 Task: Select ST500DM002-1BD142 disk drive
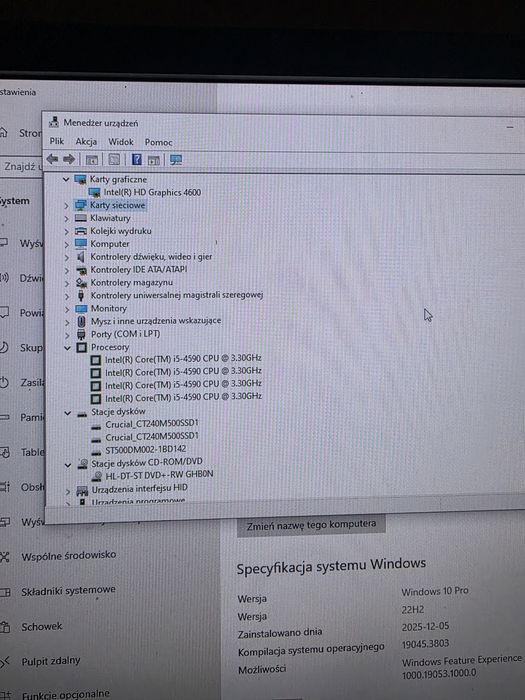(146, 449)
